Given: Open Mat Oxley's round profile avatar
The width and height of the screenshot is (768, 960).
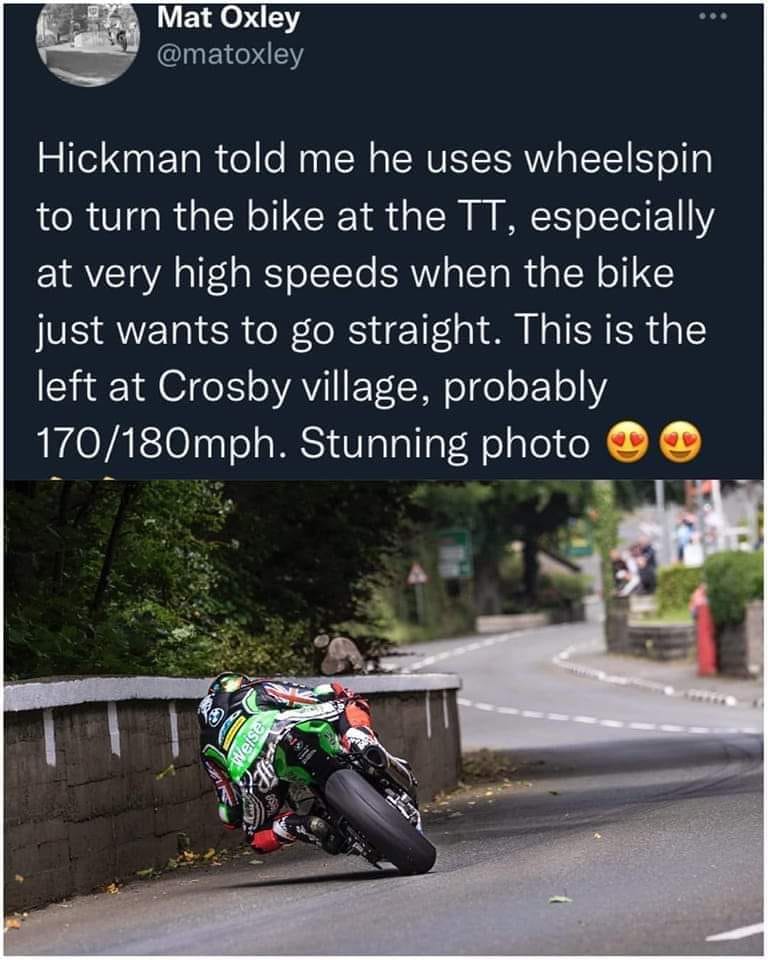Looking at the screenshot, I should point(88,43).
